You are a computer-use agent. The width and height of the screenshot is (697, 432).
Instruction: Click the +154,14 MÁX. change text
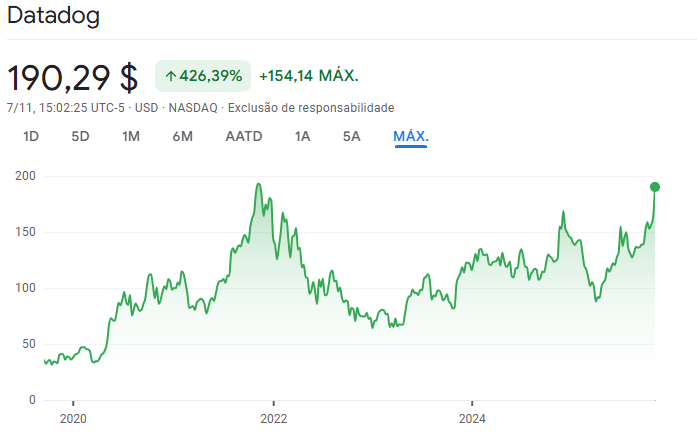click(x=308, y=76)
